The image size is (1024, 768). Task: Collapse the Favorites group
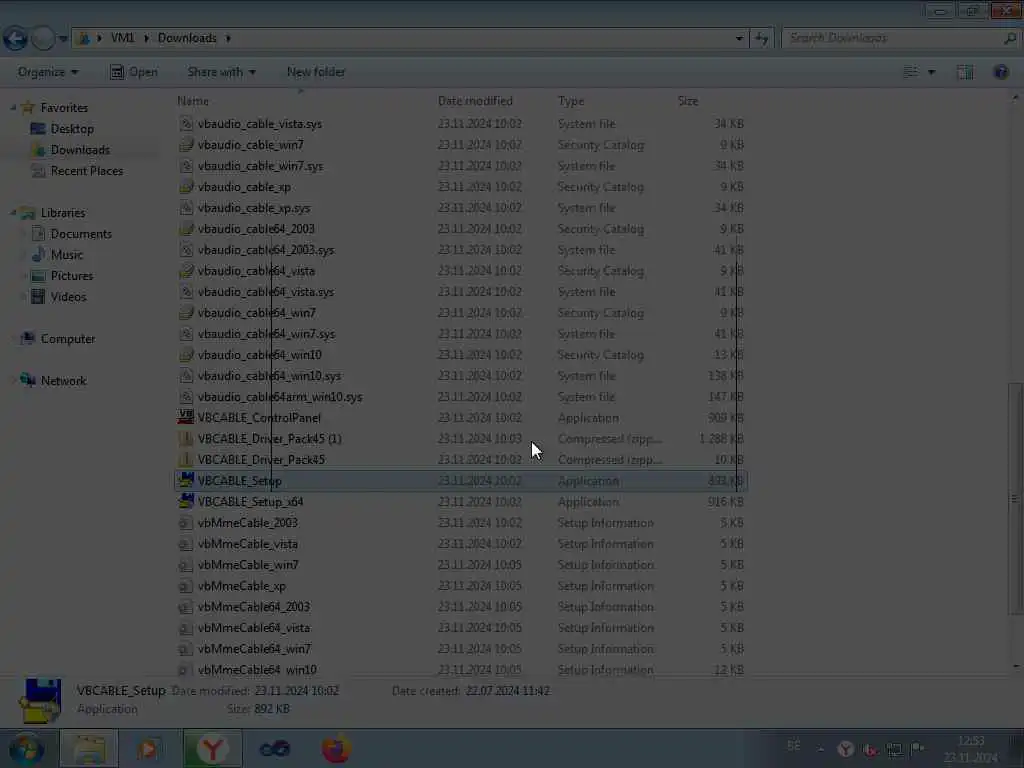(13, 107)
